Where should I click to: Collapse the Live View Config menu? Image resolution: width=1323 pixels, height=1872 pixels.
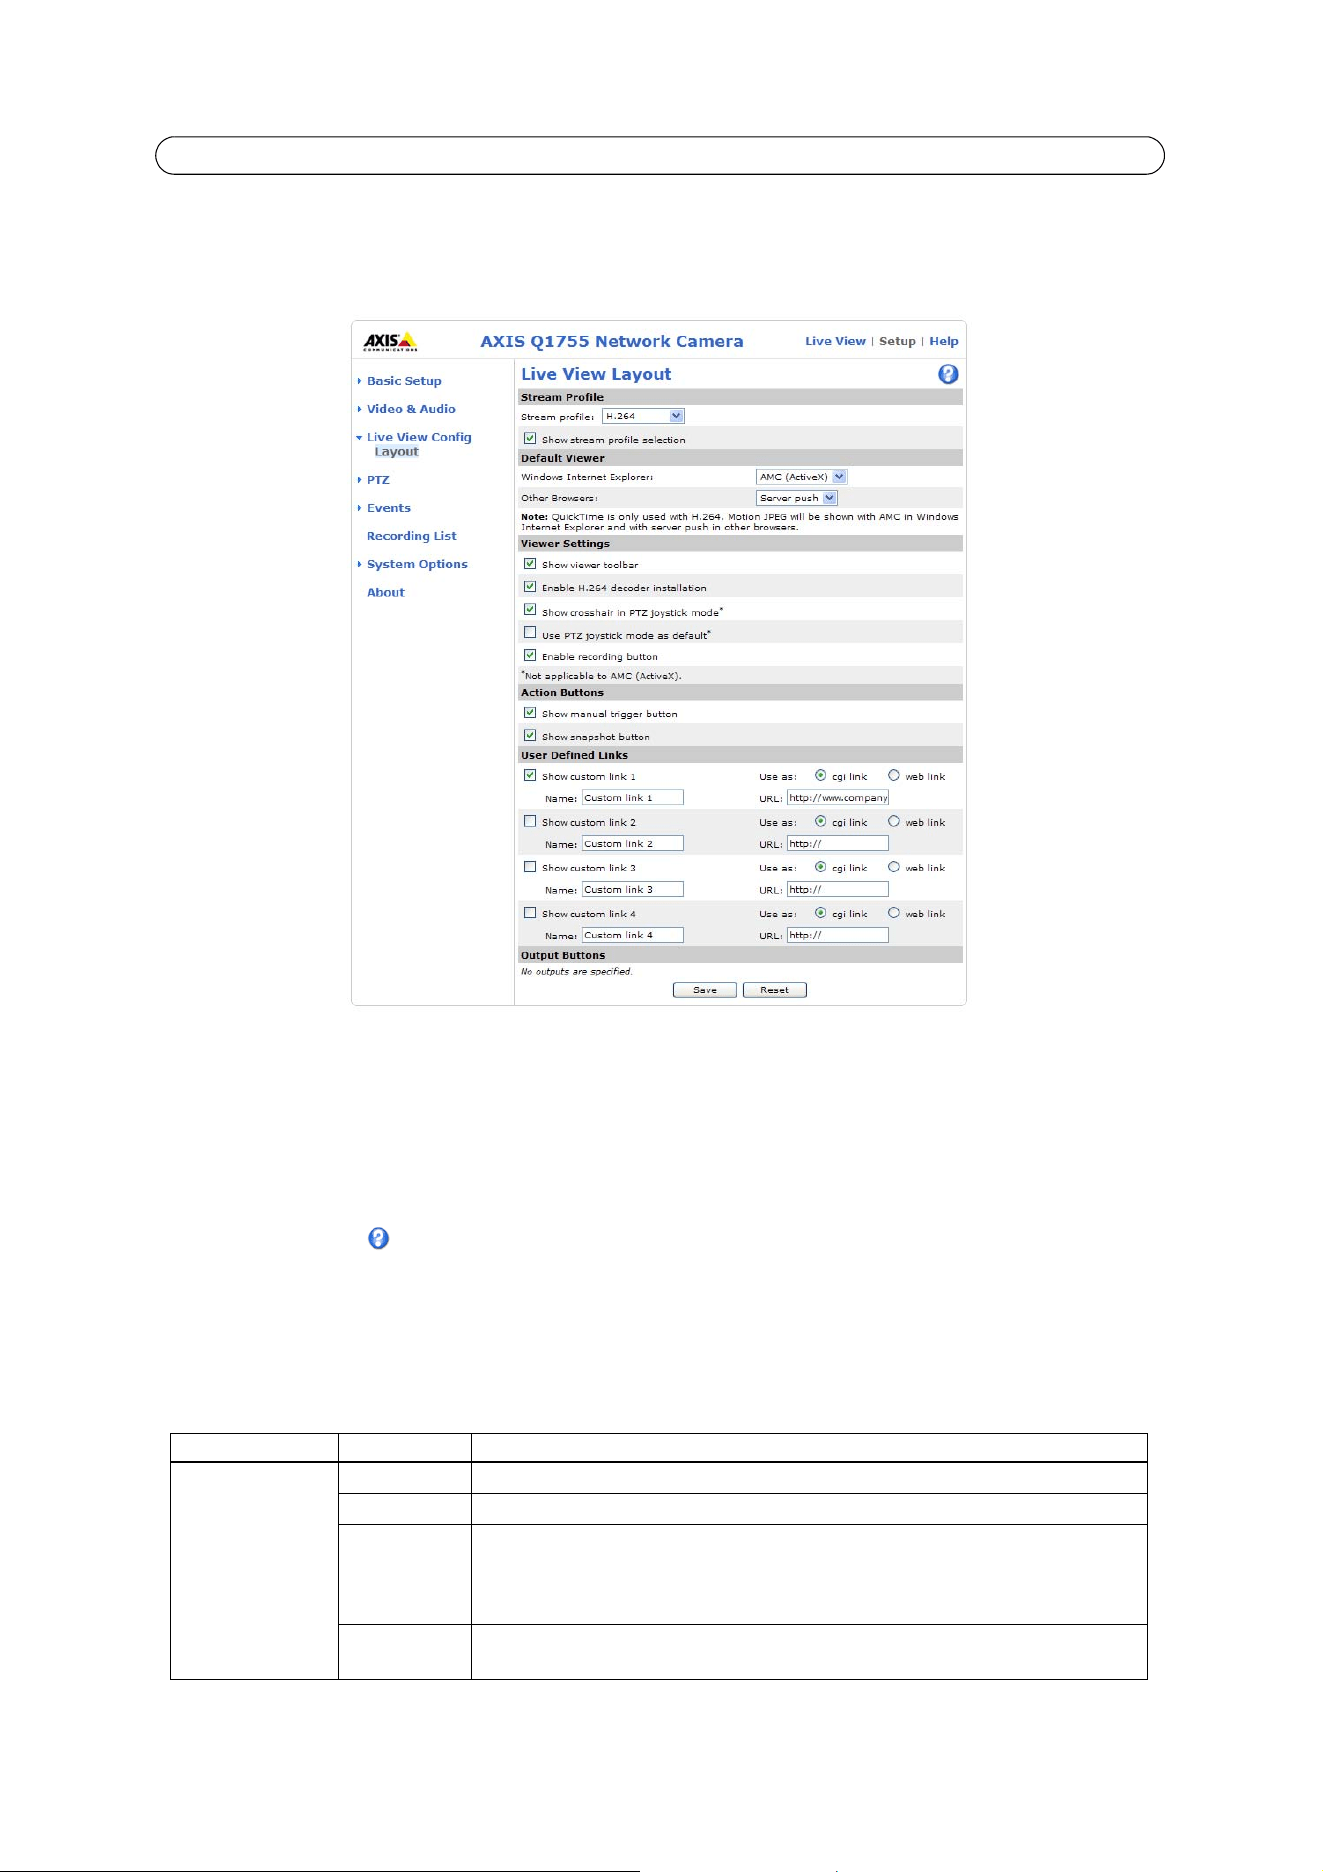tap(419, 437)
